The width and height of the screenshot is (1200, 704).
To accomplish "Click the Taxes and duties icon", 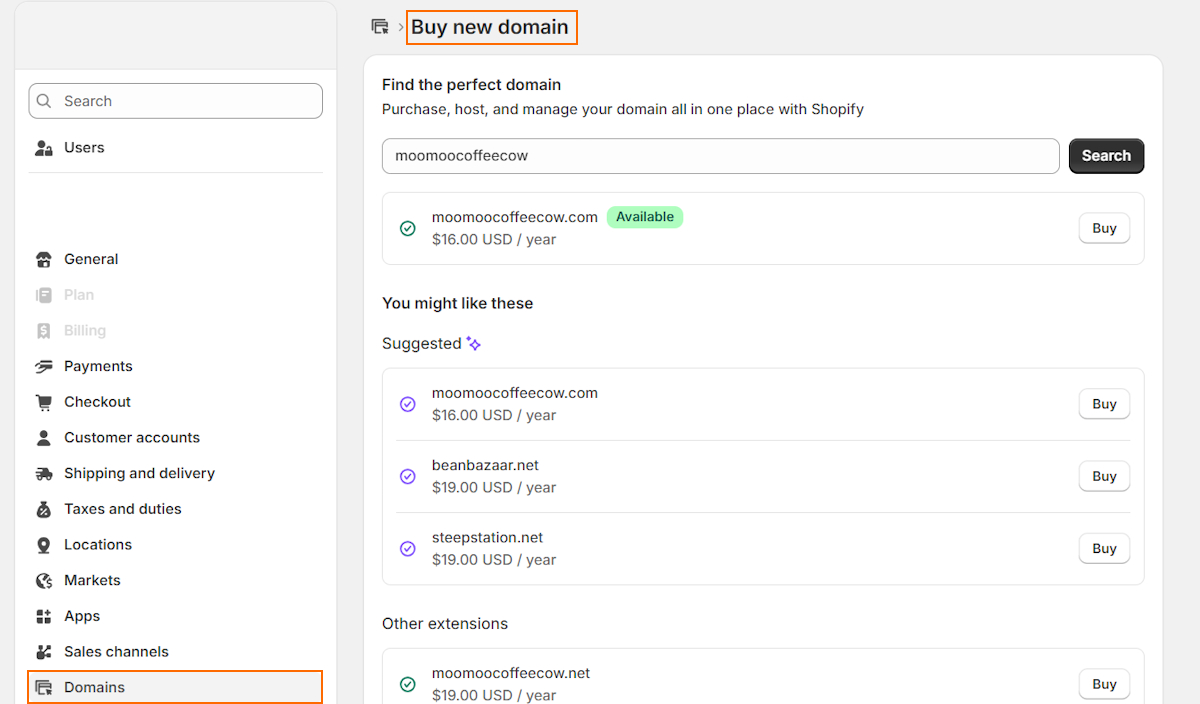I will tap(44, 509).
